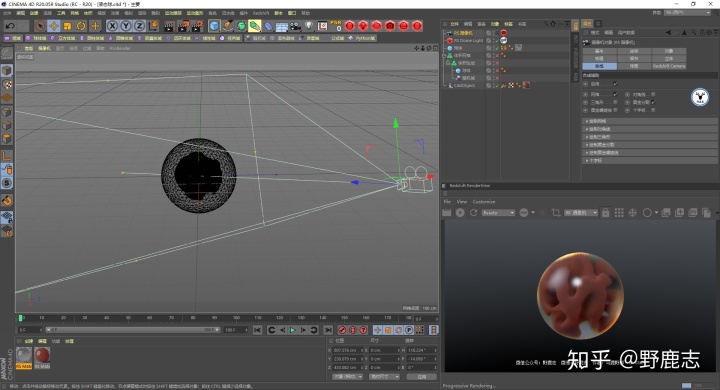The height and width of the screenshot is (390, 720).
Task: Click the crop region icon in RenderView
Action: point(556,213)
